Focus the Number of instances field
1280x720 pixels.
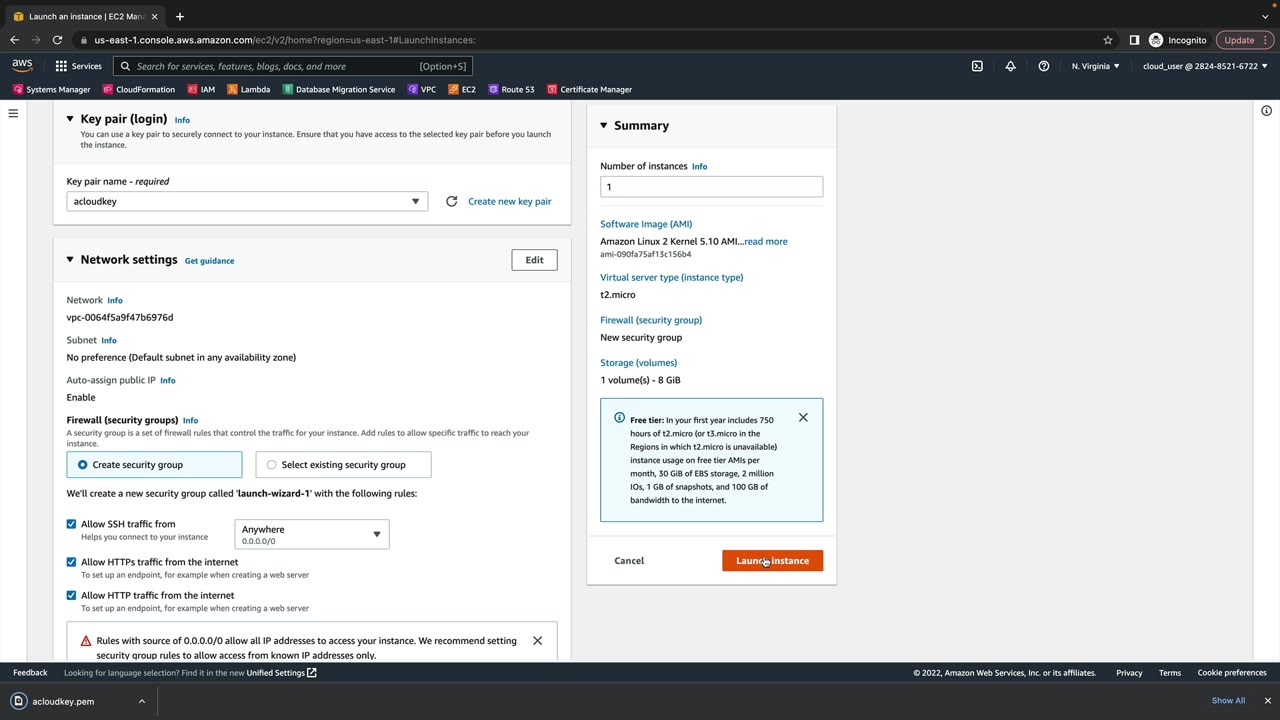pyautogui.click(x=711, y=187)
